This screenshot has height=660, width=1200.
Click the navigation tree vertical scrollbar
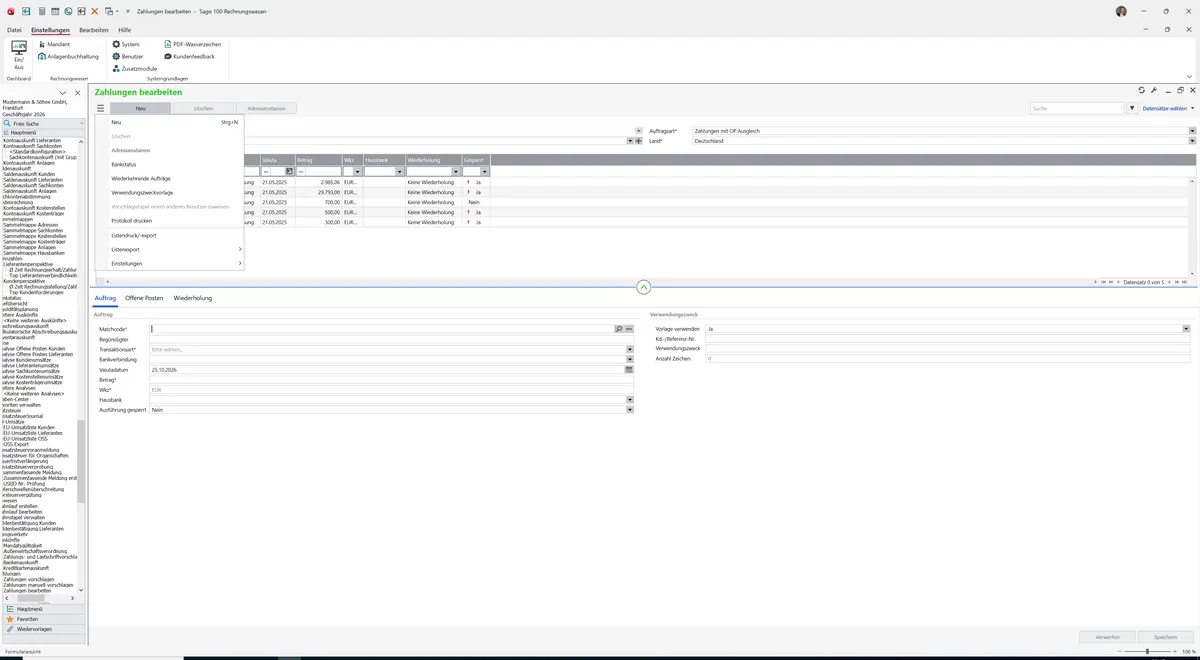click(81, 460)
